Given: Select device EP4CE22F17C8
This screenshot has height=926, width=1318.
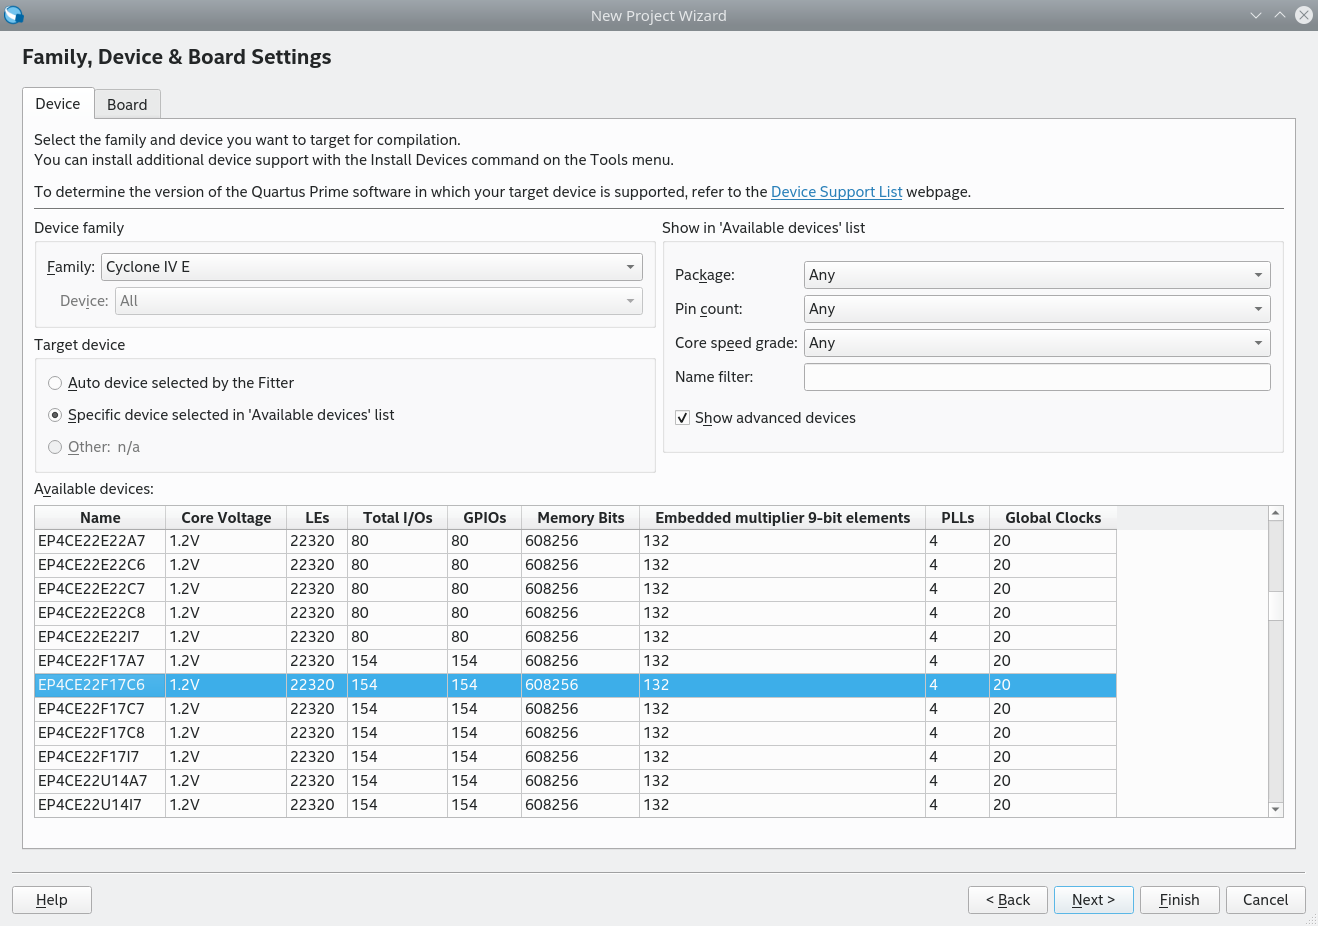Looking at the screenshot, I should coord(575,733).
